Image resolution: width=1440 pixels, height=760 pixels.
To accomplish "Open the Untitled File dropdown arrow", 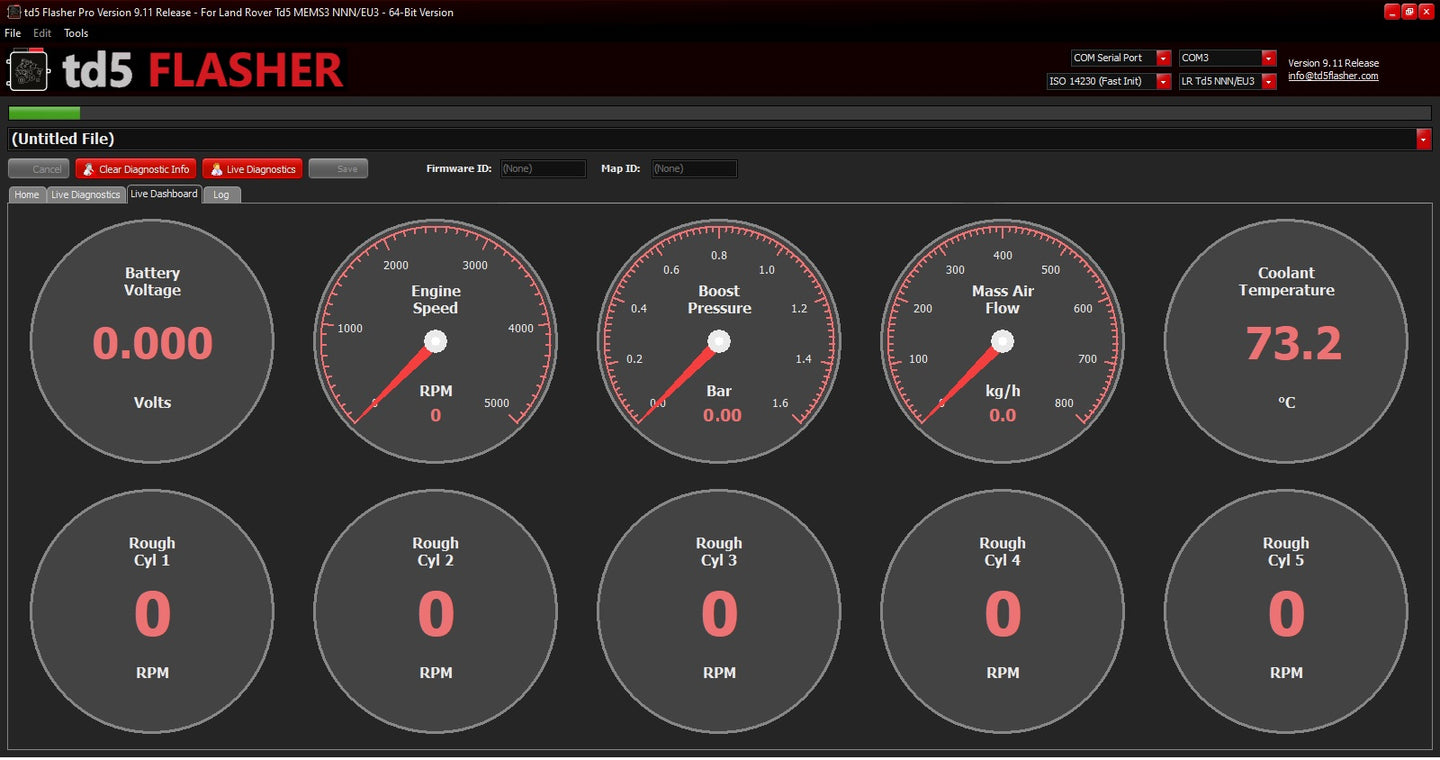I will pos(1423,139).
